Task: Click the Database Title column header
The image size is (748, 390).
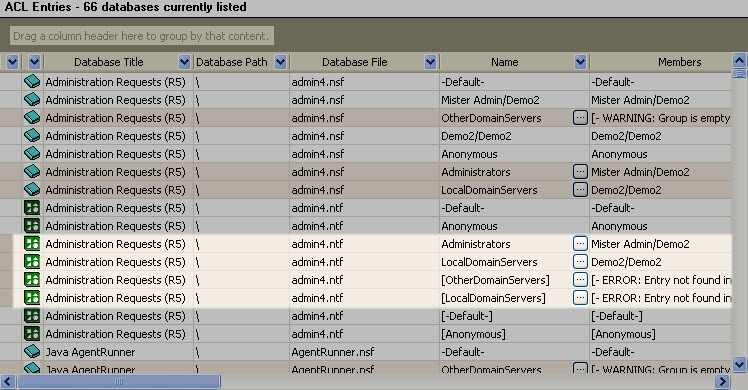Action: click(108, 62)
